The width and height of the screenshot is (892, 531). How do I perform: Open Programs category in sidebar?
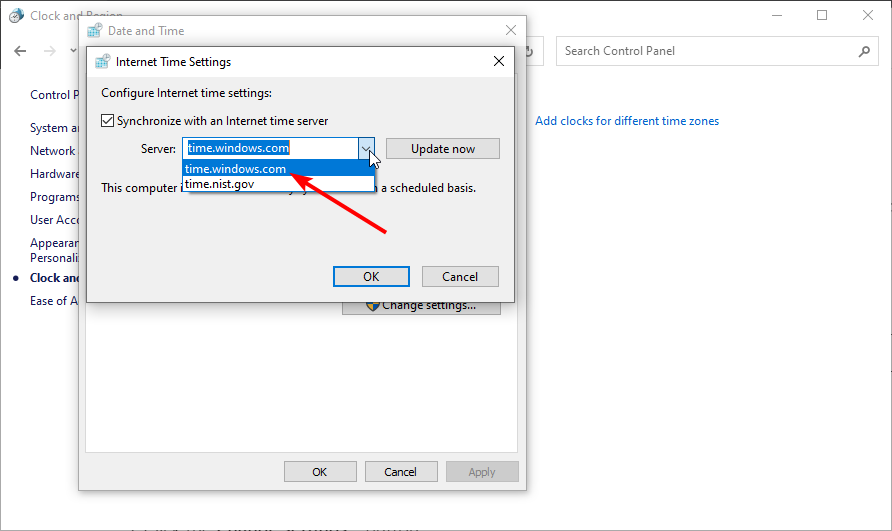pos(55,197)
